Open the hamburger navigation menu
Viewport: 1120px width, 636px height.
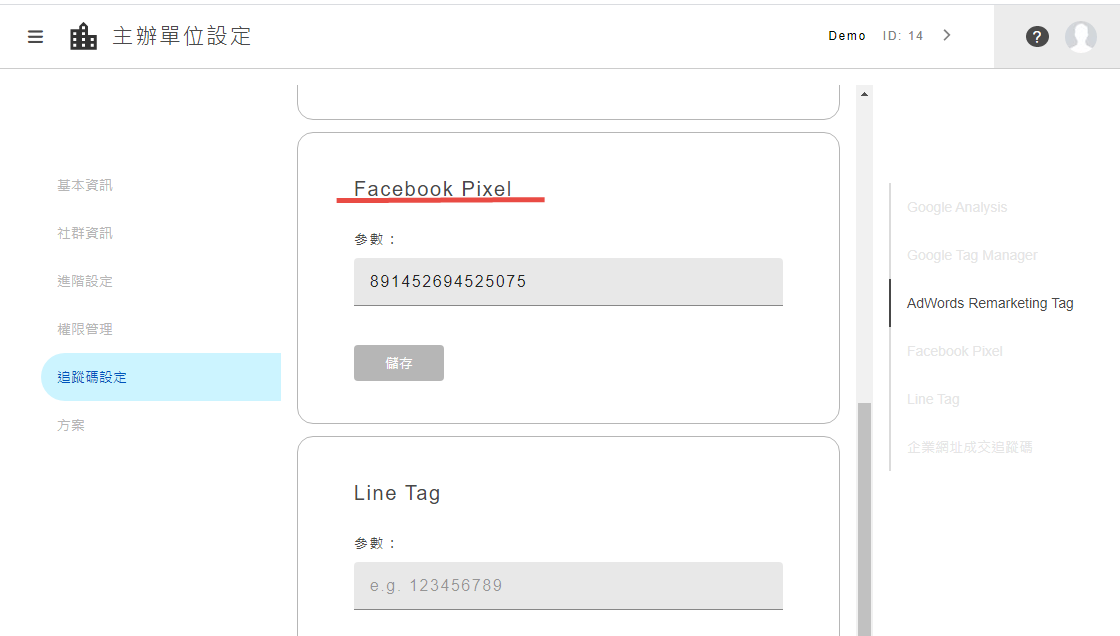(36, 37)
